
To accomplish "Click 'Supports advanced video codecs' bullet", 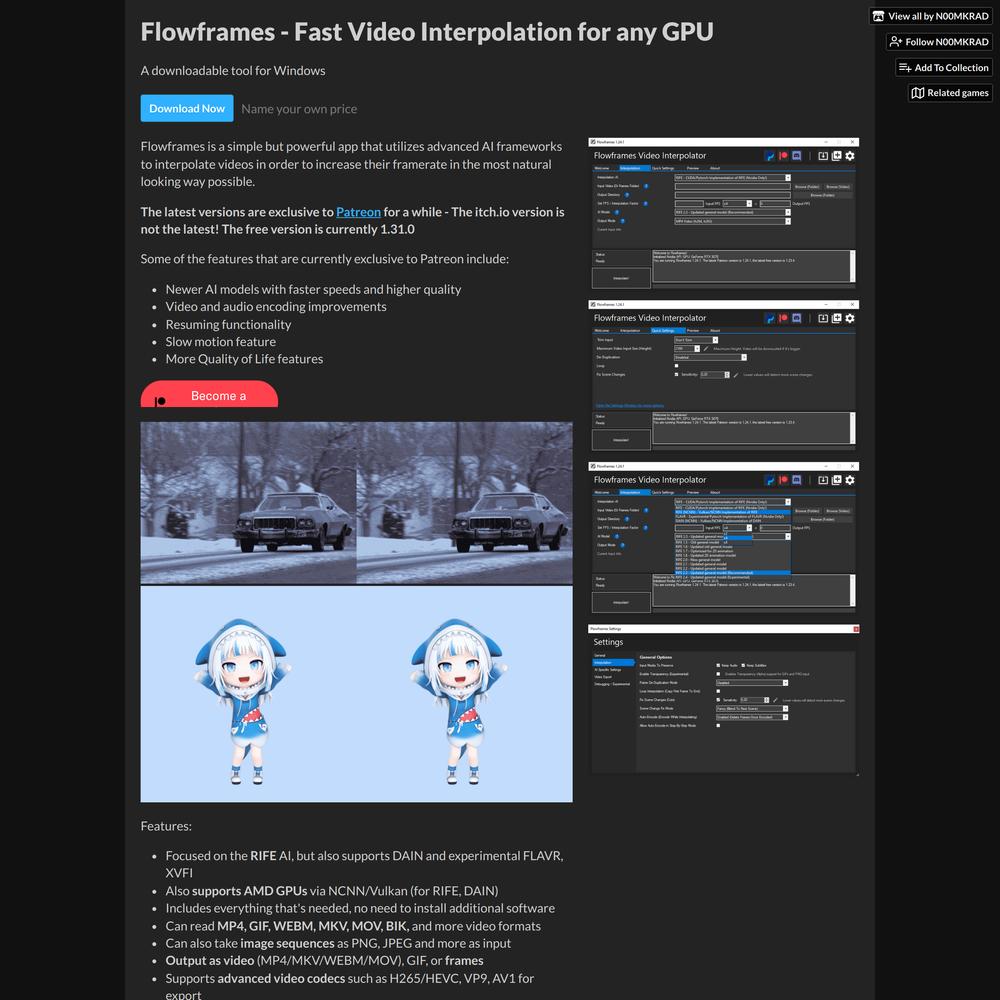I will (349, 986).
